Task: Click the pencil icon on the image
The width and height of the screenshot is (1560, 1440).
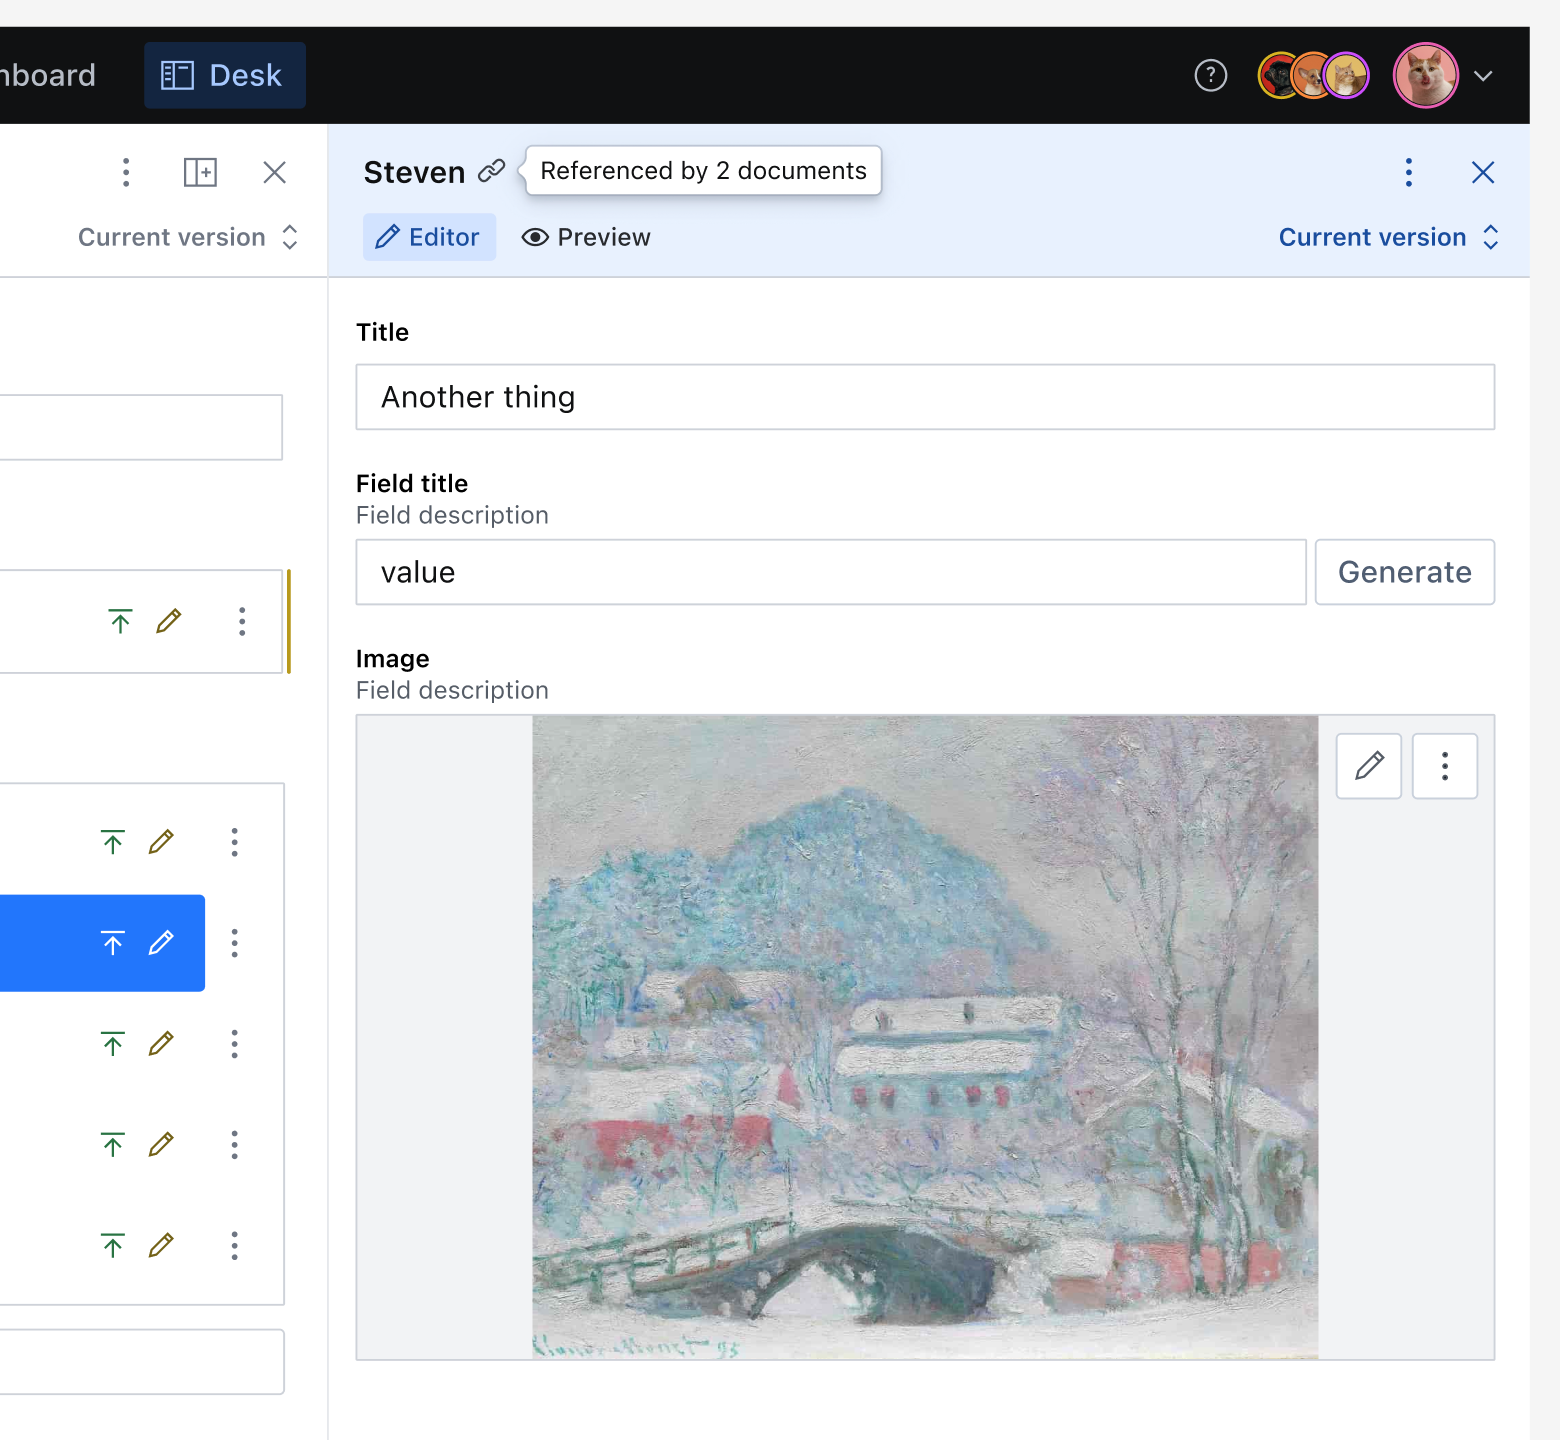Action: [x=1368, y=766]
